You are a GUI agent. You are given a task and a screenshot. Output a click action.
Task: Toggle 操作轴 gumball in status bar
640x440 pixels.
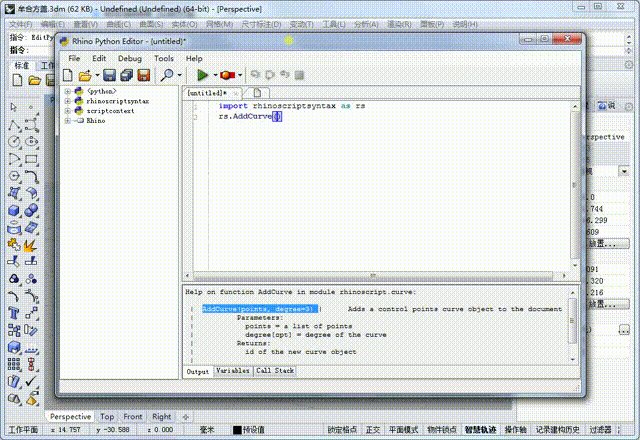click(x=515, y=429)
